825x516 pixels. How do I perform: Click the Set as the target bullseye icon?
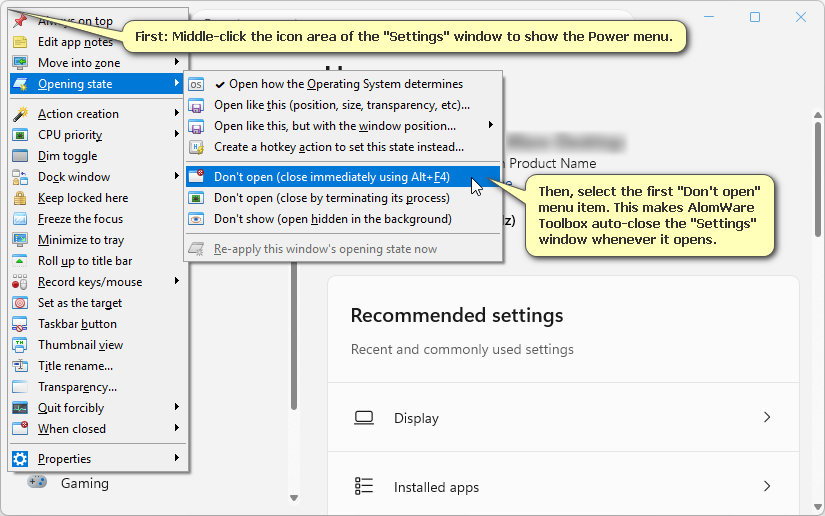click(20, 303)
